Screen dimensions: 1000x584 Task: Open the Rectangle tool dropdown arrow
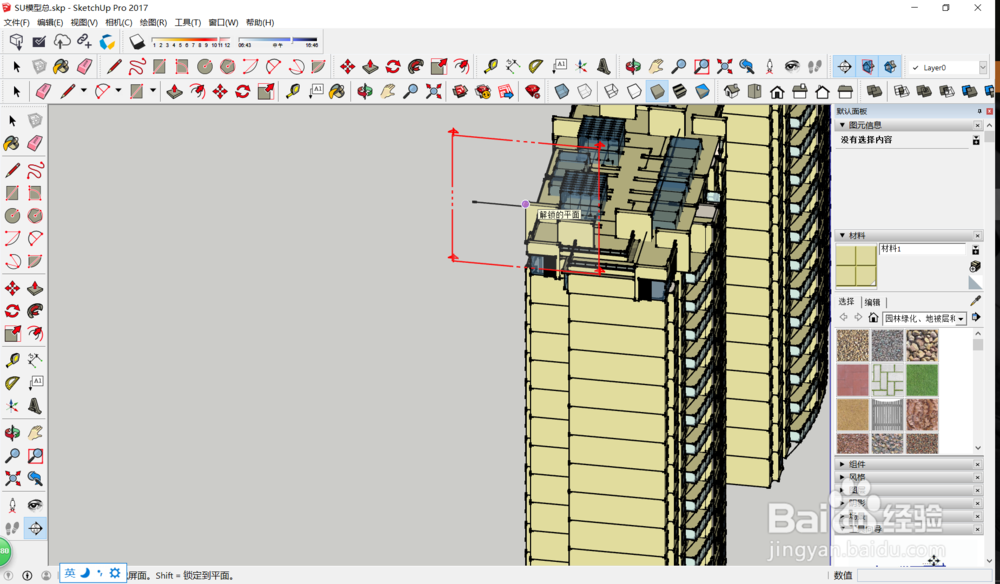152,91
